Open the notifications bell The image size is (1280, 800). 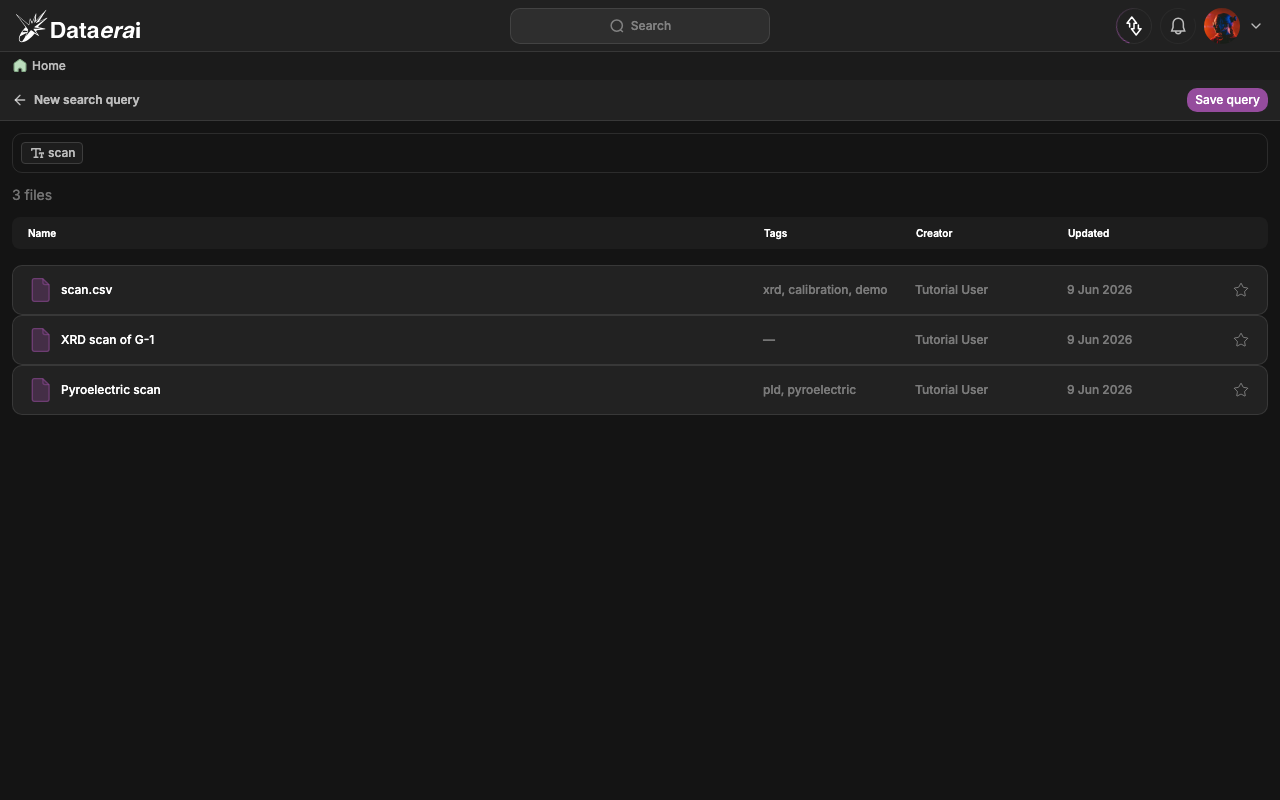pyautogui.click(x=1178, y=26)
